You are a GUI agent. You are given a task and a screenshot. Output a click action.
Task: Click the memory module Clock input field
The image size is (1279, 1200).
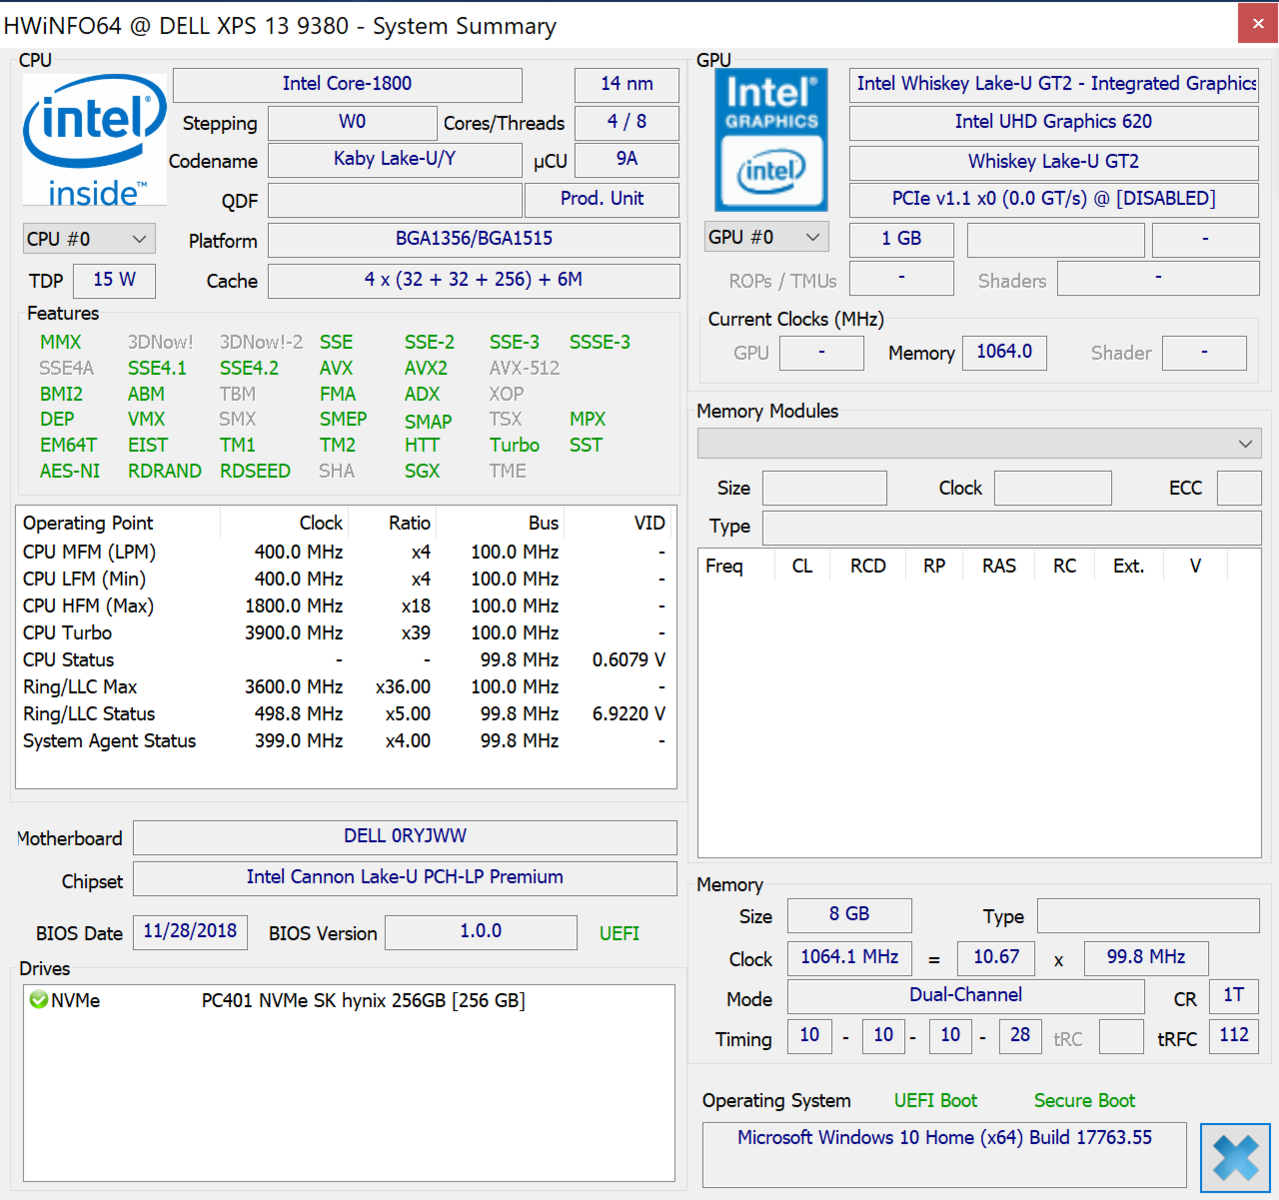[x=1053, y=488]
